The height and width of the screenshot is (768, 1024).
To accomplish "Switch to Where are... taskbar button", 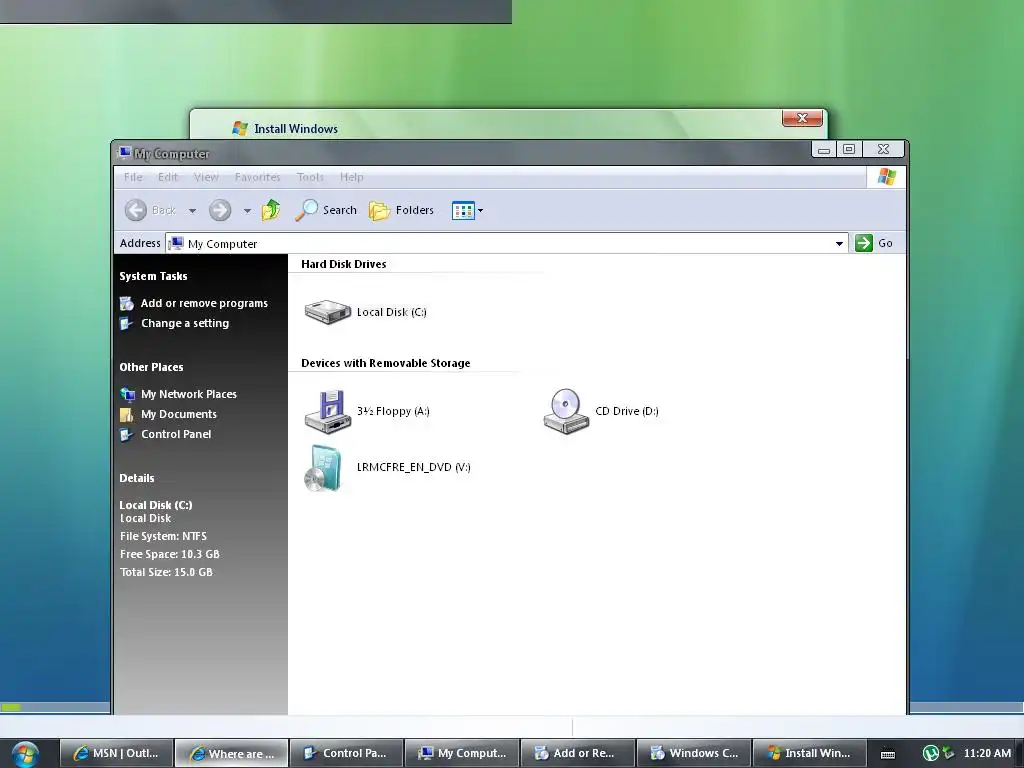I will [x=231, y=753].
